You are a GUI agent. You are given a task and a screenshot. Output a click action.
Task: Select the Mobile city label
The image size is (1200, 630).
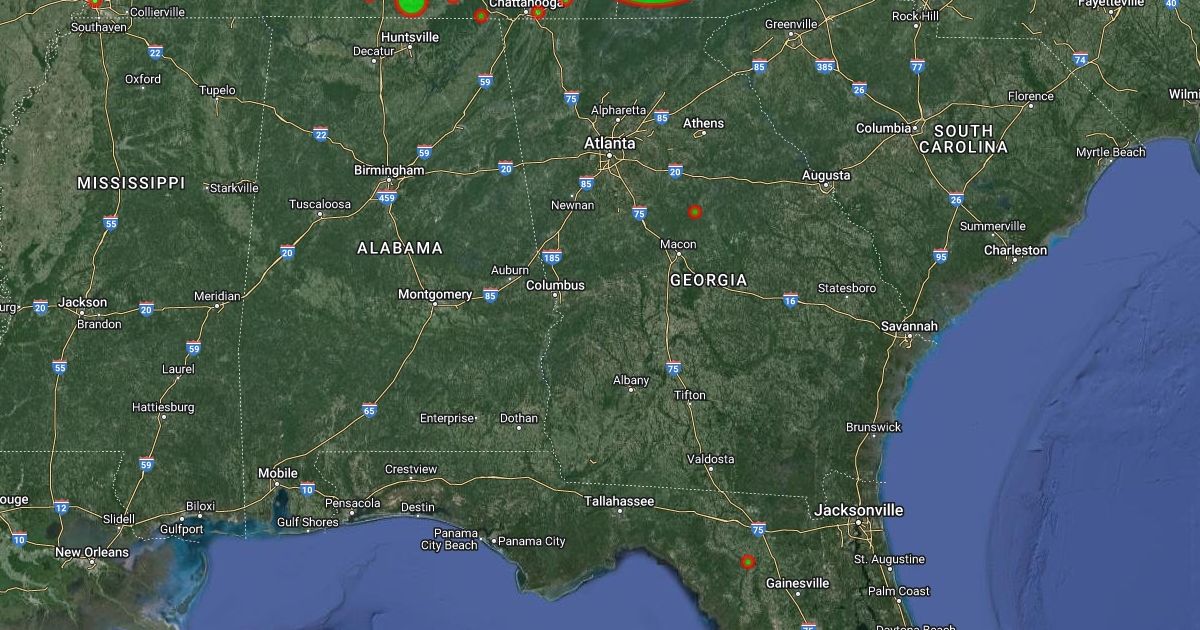[278, 473]
